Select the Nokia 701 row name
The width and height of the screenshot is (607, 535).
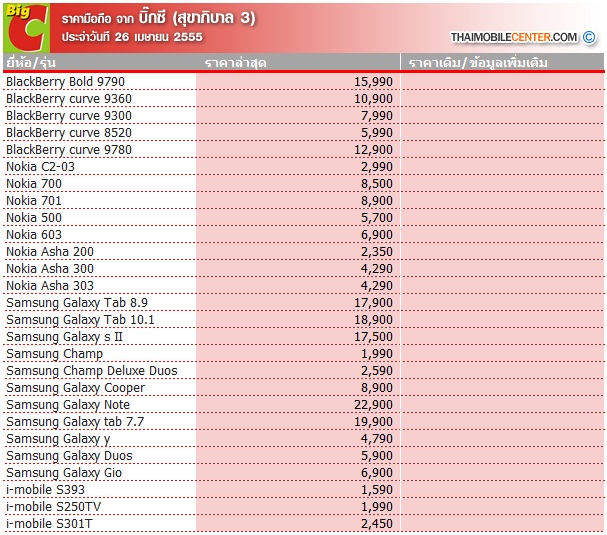pos(34,201)
